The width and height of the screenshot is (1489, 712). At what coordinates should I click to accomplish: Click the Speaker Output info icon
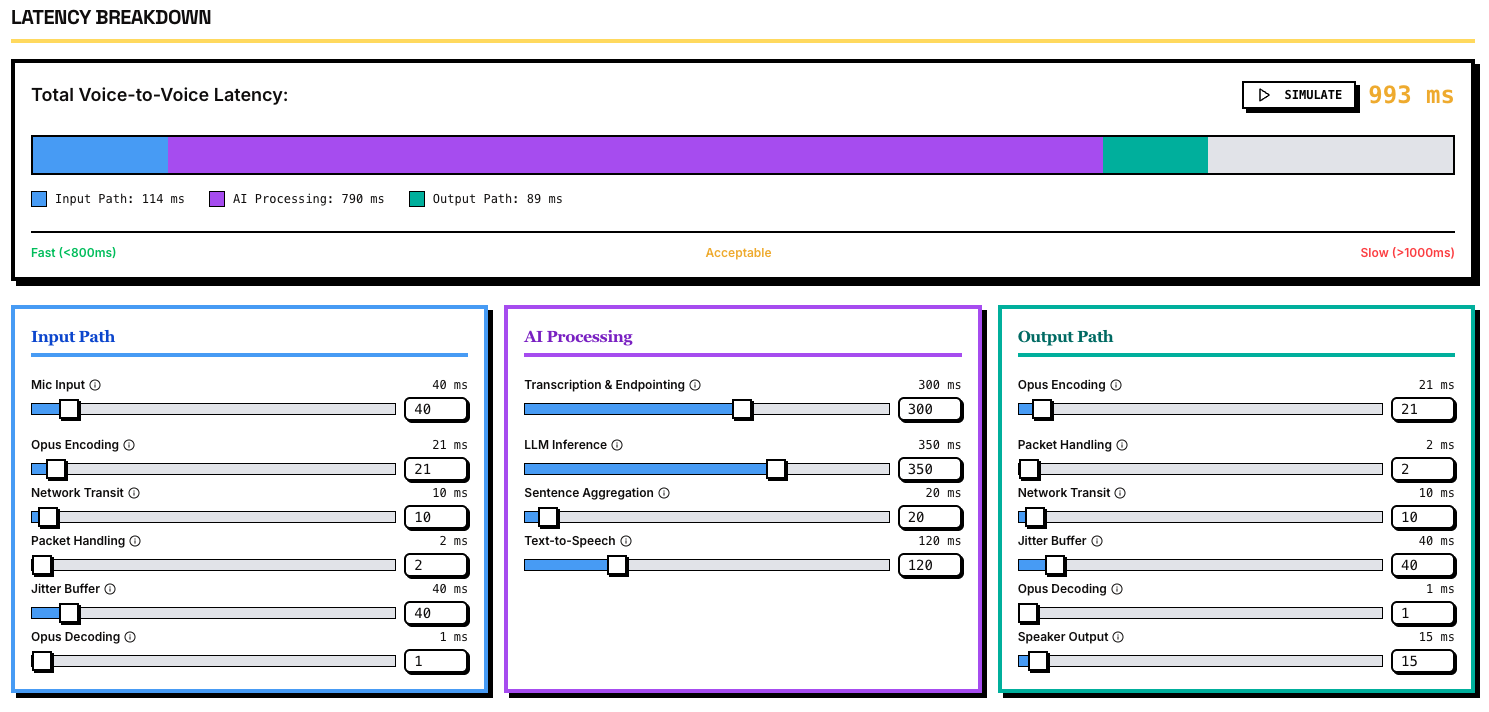point(1118,637)
